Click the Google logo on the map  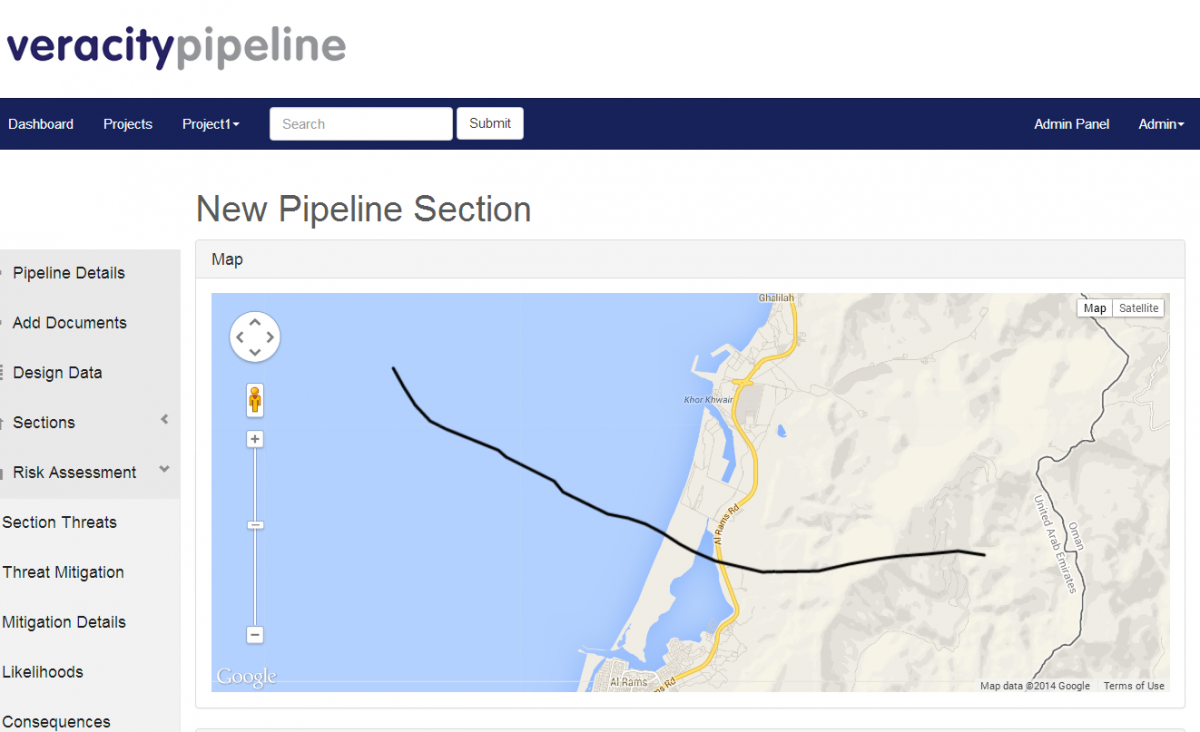[x=245, y=676]
